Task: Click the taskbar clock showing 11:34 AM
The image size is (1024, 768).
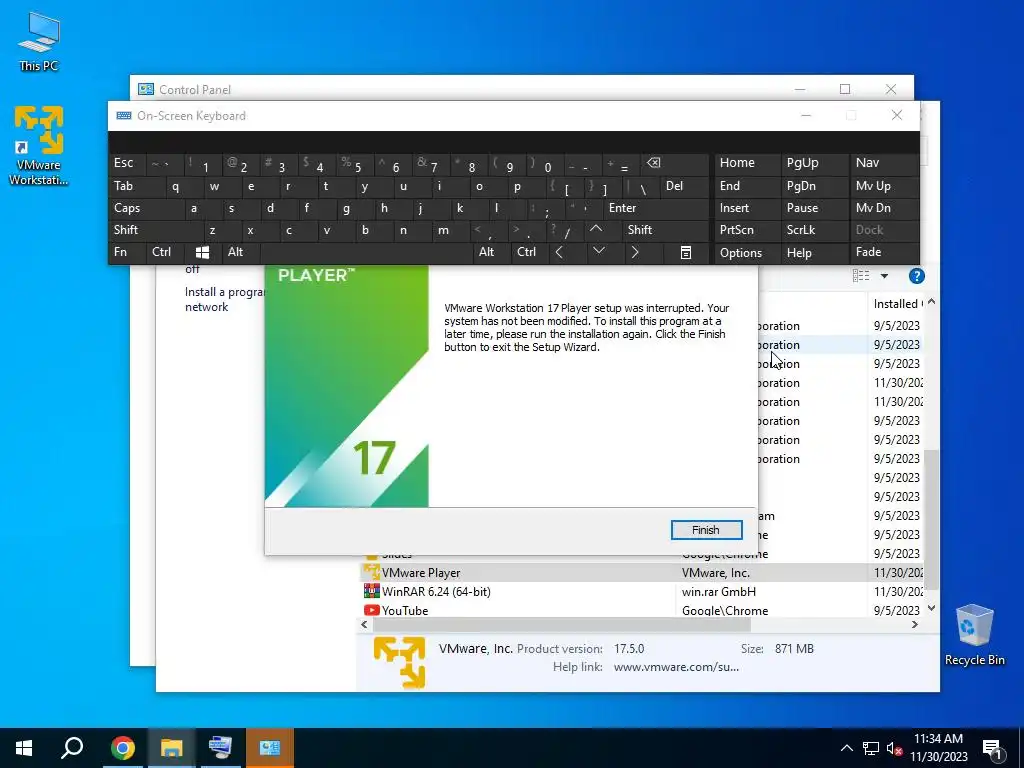Action: pos(938,748)
